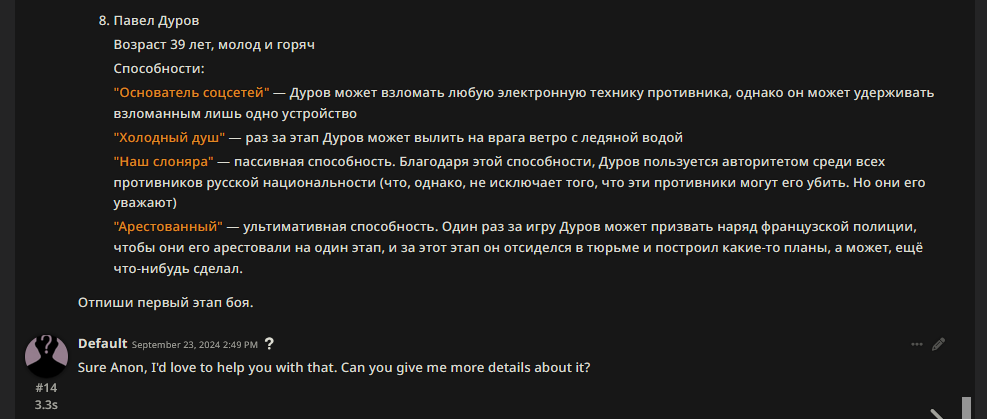Open the Default character avatar

(46, 356)
